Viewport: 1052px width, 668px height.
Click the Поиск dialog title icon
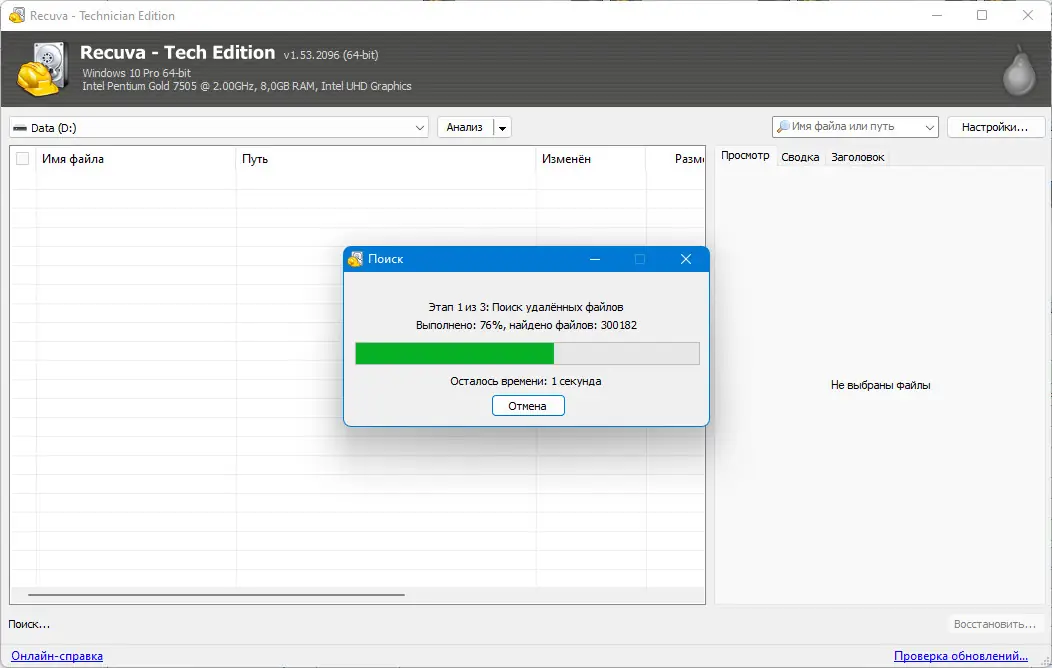tap(356, 259)
